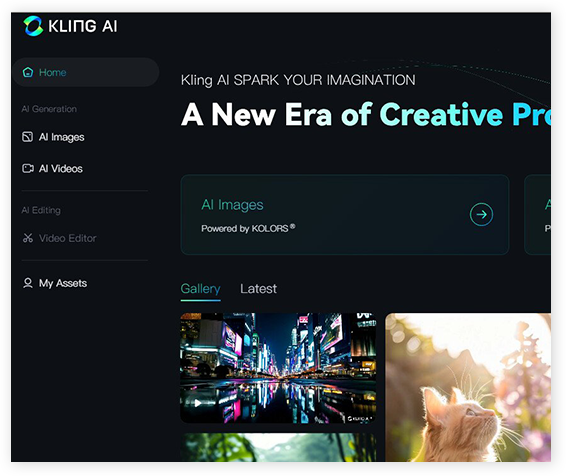The height and width of the screenshot is (476, 566).
Task: Open the AI Images sidebar label
Action: tap(61, 137)
